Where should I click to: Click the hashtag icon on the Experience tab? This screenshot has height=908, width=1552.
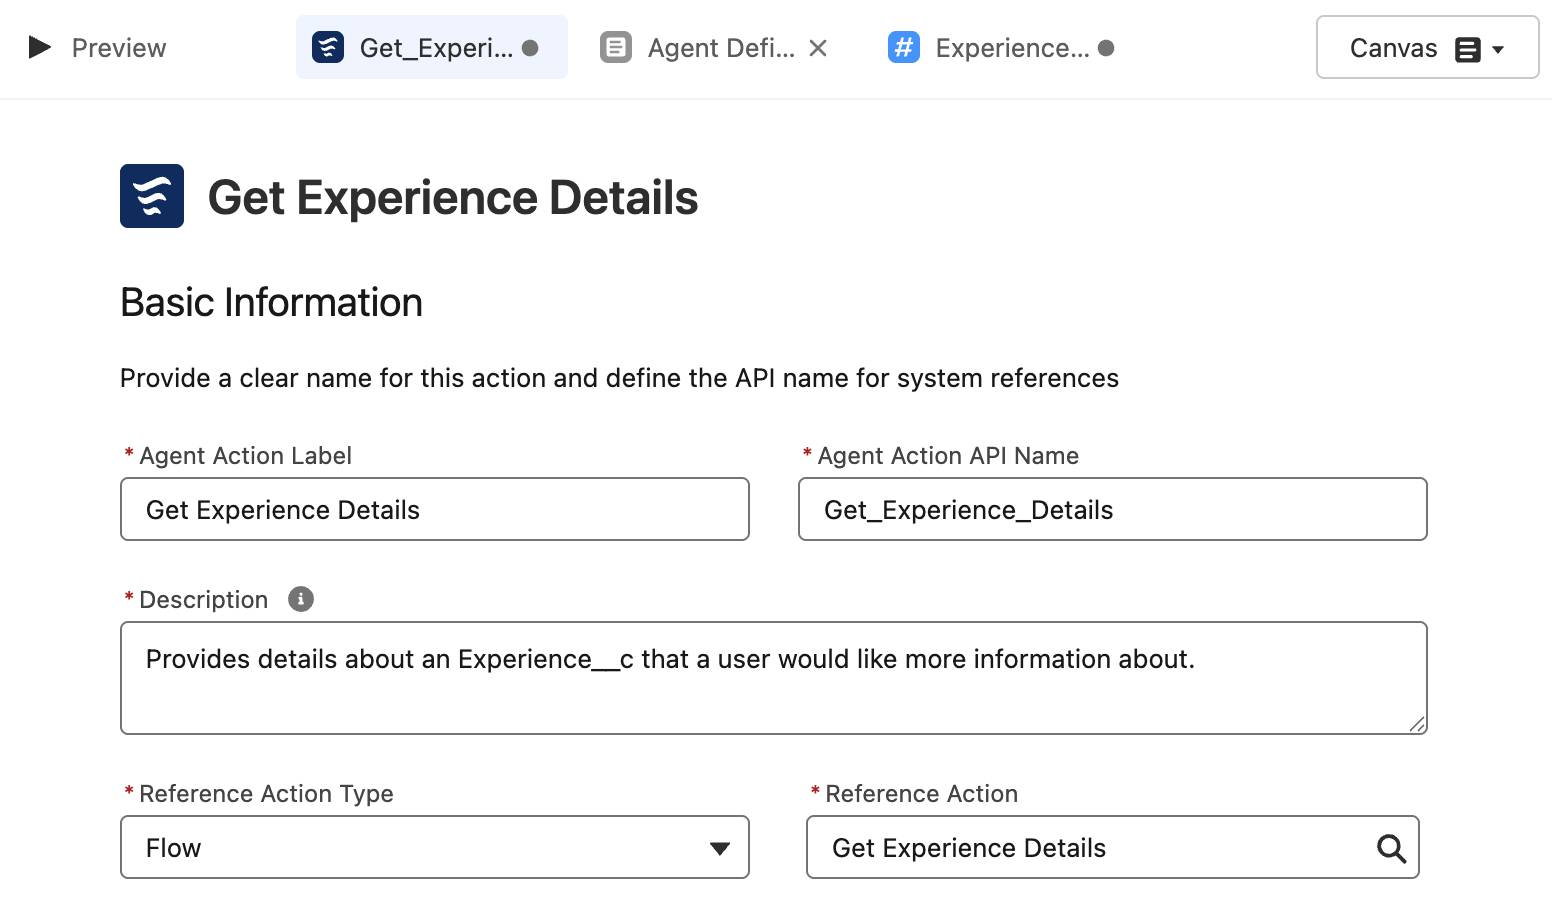click(903, 46)
